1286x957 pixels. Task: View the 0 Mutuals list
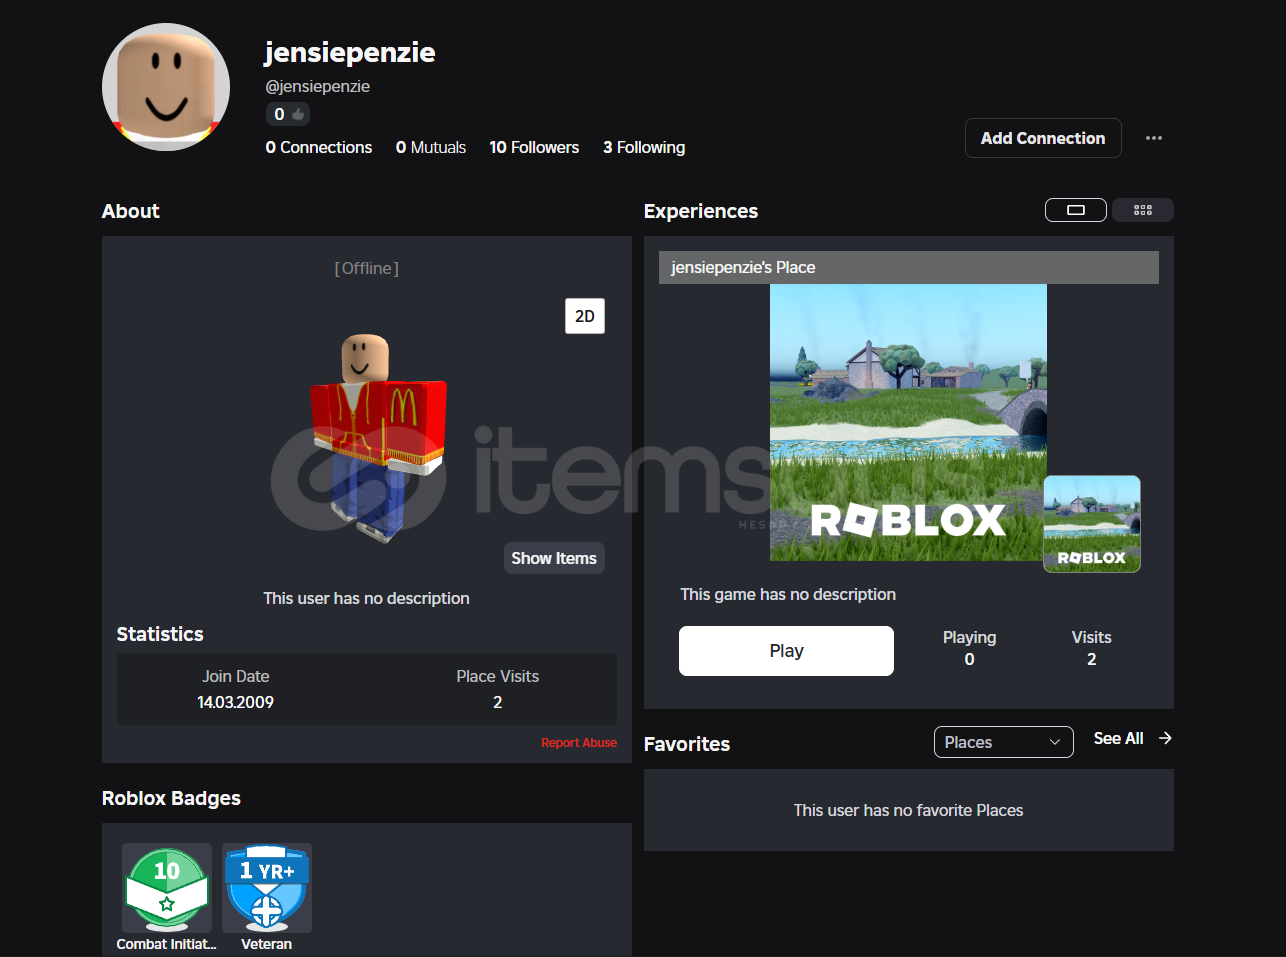tap(431, 147)
